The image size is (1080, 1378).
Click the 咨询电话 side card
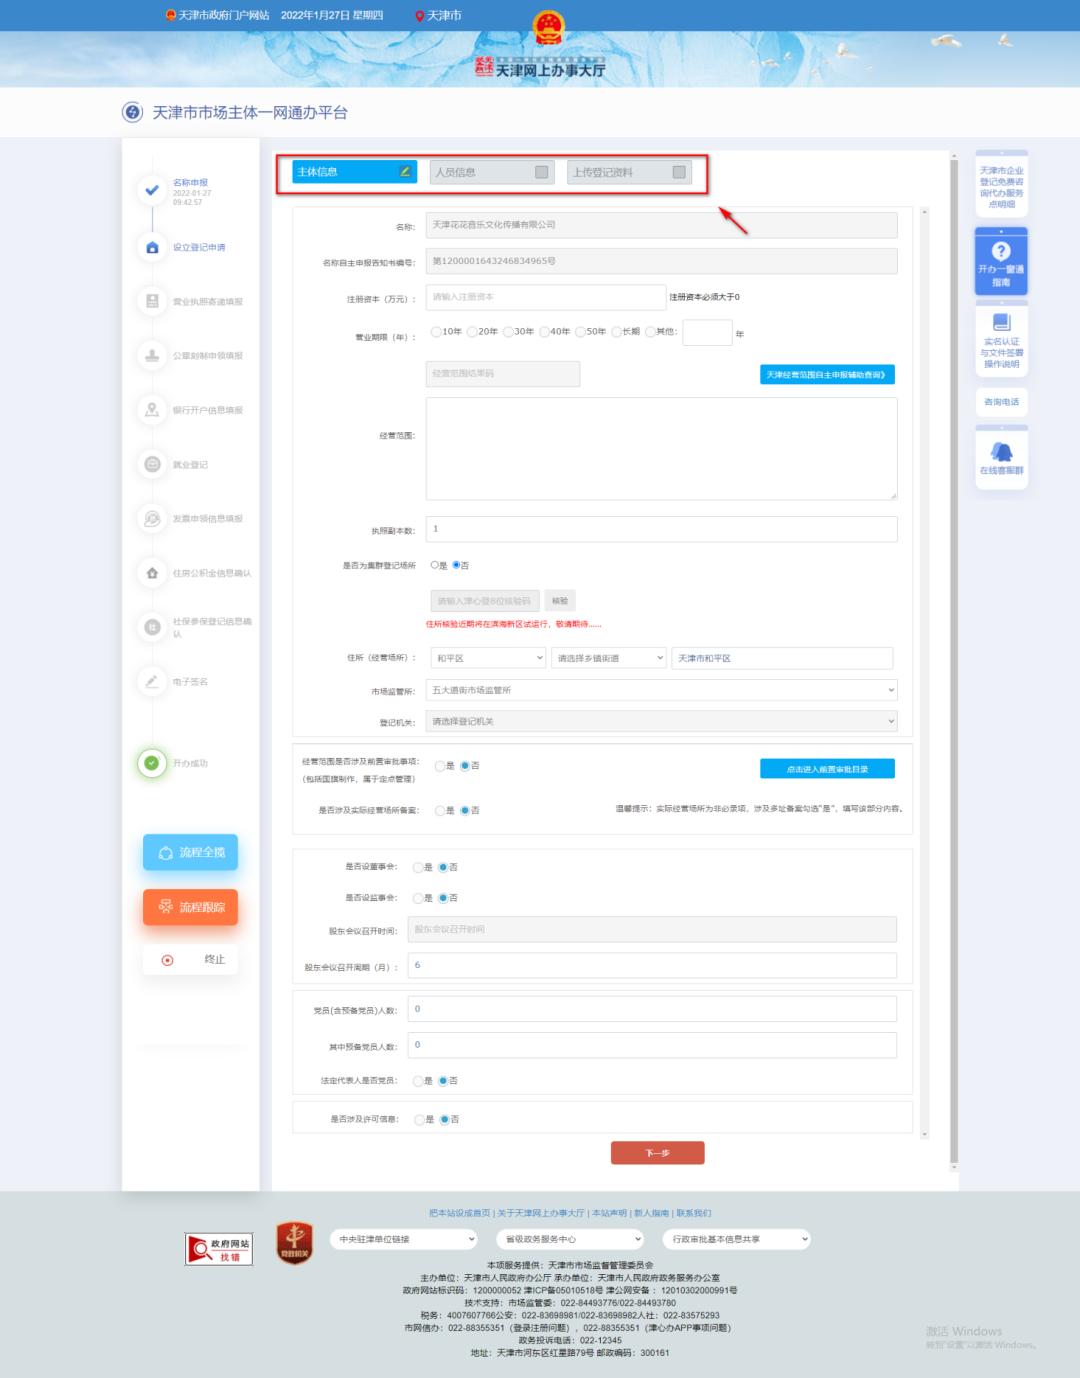(1001, 402)
